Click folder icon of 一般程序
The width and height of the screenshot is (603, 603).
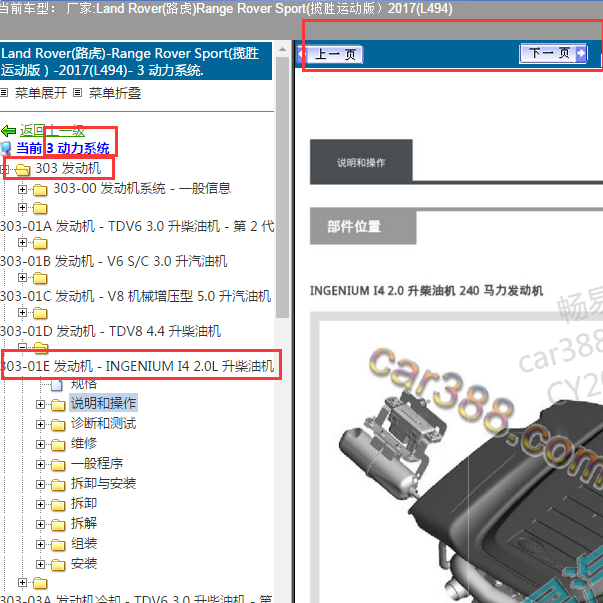tap(58, 465)
